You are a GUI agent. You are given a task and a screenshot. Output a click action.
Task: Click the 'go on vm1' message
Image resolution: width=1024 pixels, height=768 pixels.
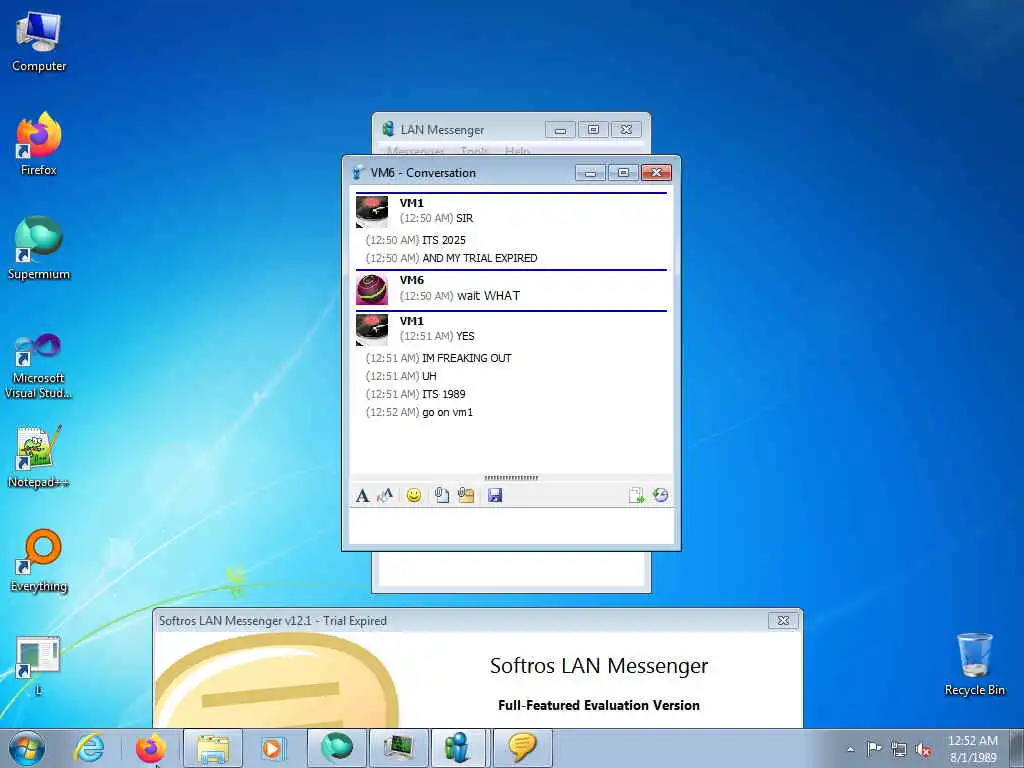447,412
